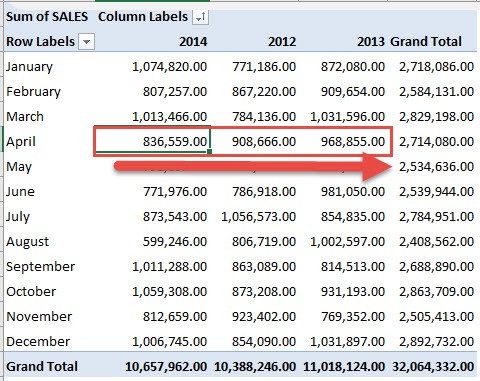This screenshot has width=480, height=381.
Task: Select cell with value 814,513.00
Action: click(353, 267)
